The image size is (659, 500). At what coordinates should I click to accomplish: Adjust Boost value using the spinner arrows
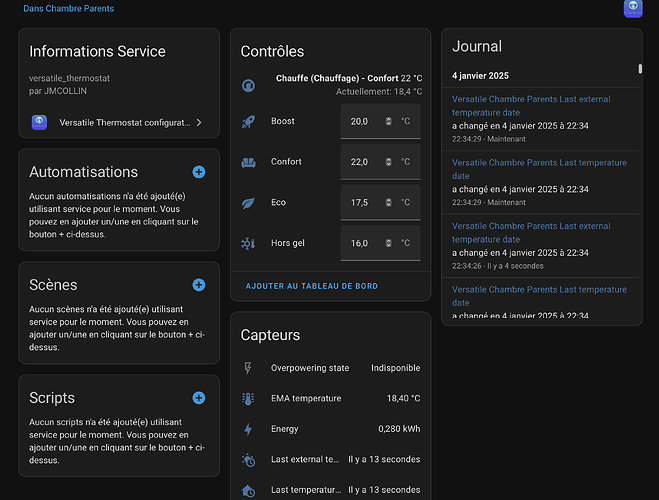coord(388,121)
